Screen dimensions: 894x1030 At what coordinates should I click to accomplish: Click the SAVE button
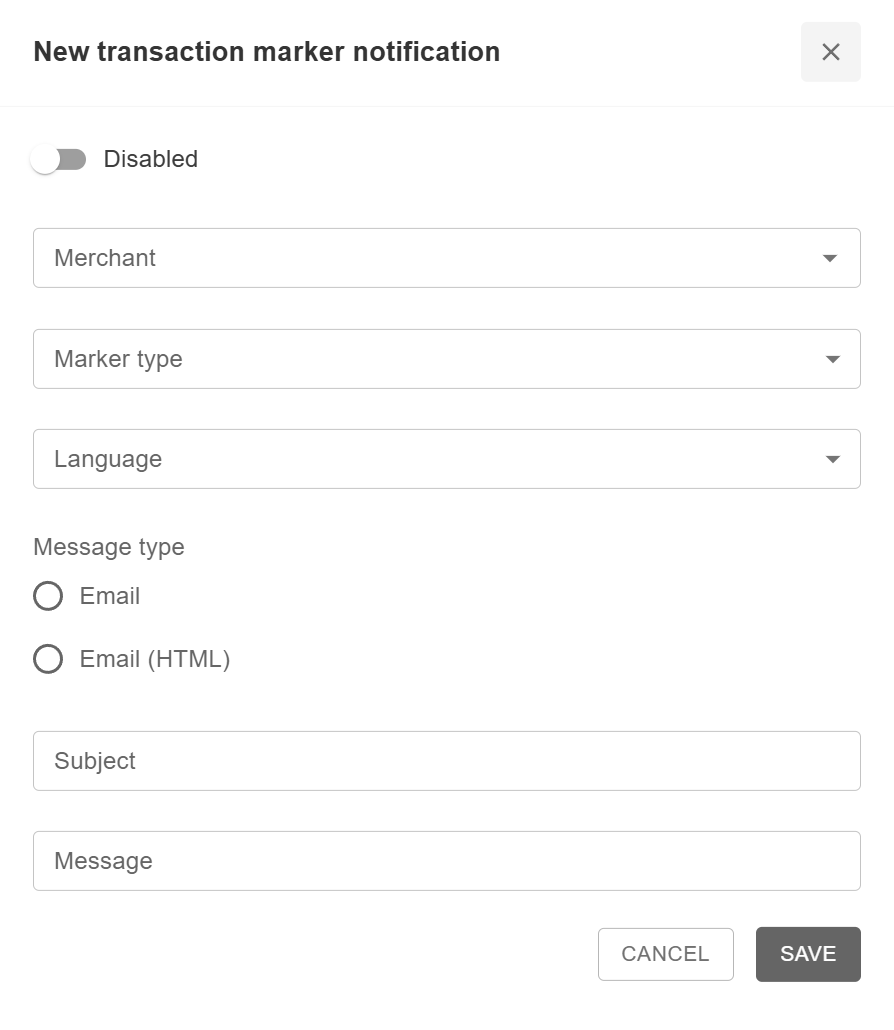807,954
